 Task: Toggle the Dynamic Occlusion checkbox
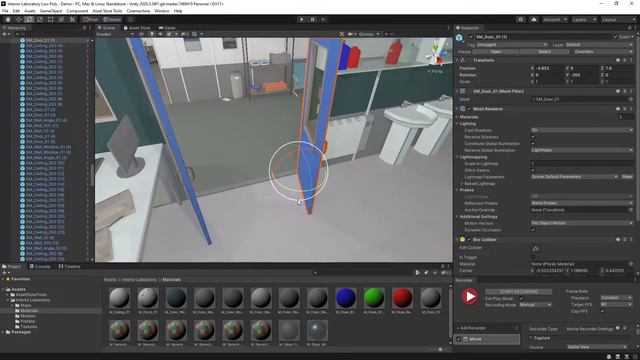pyautogui.click(x=533, y=230)
